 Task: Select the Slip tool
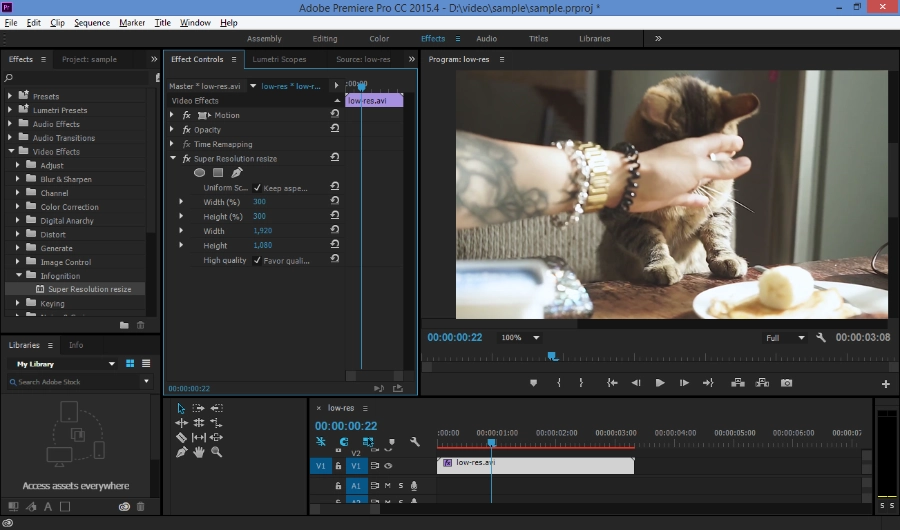pyautogui.click(x=199, y=438)
